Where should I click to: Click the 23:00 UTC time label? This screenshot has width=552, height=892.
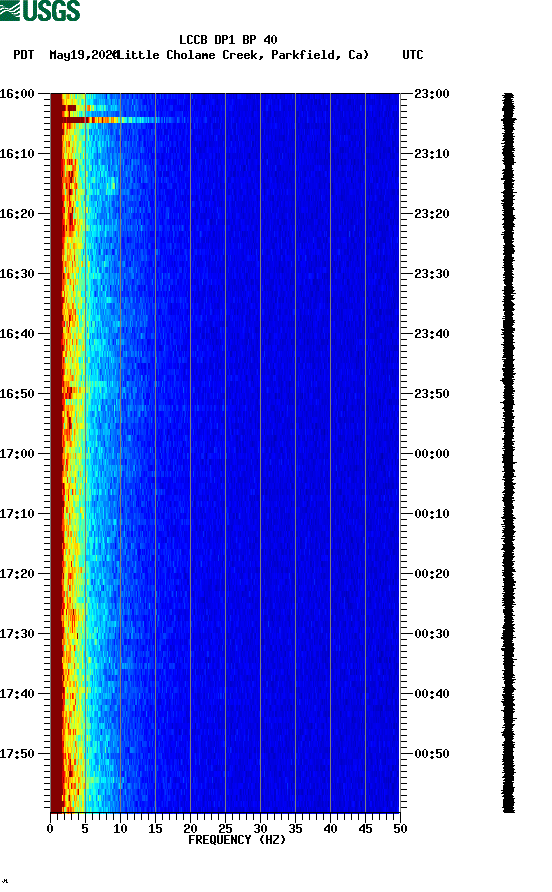click(x=432, y=93)
